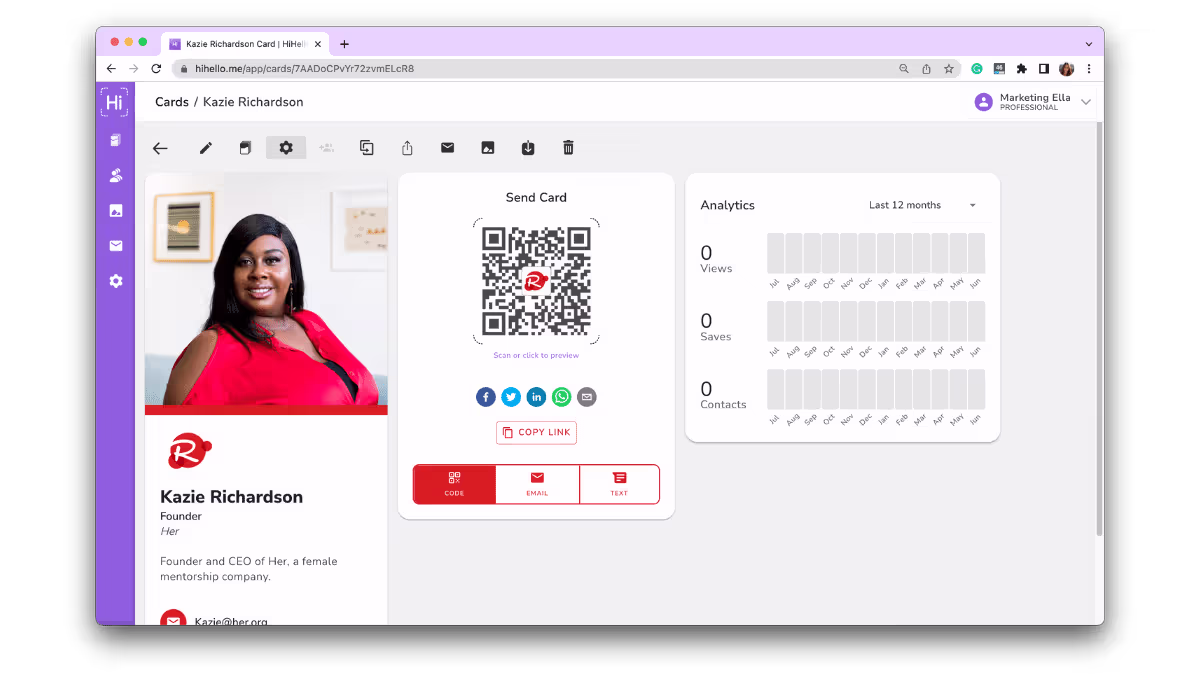Click the Analytics heading
Image resolution: width=1200 pixels, height=677 pixels.
click(727, 205)
